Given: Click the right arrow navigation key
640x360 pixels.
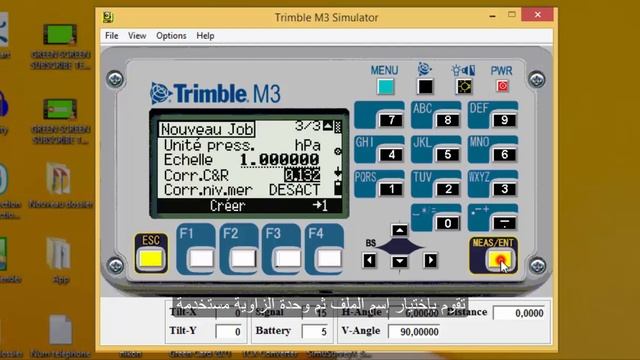Looking at the screenshot, I should point(430,260).
